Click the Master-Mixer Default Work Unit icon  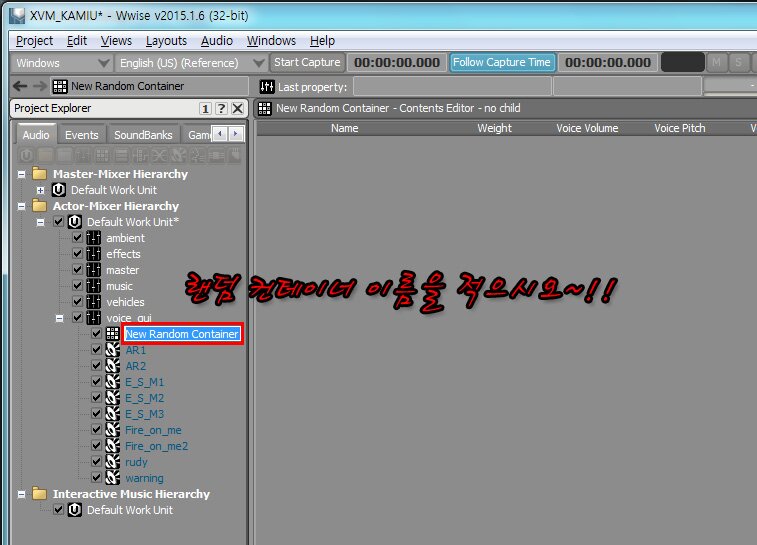coord(58,190)
